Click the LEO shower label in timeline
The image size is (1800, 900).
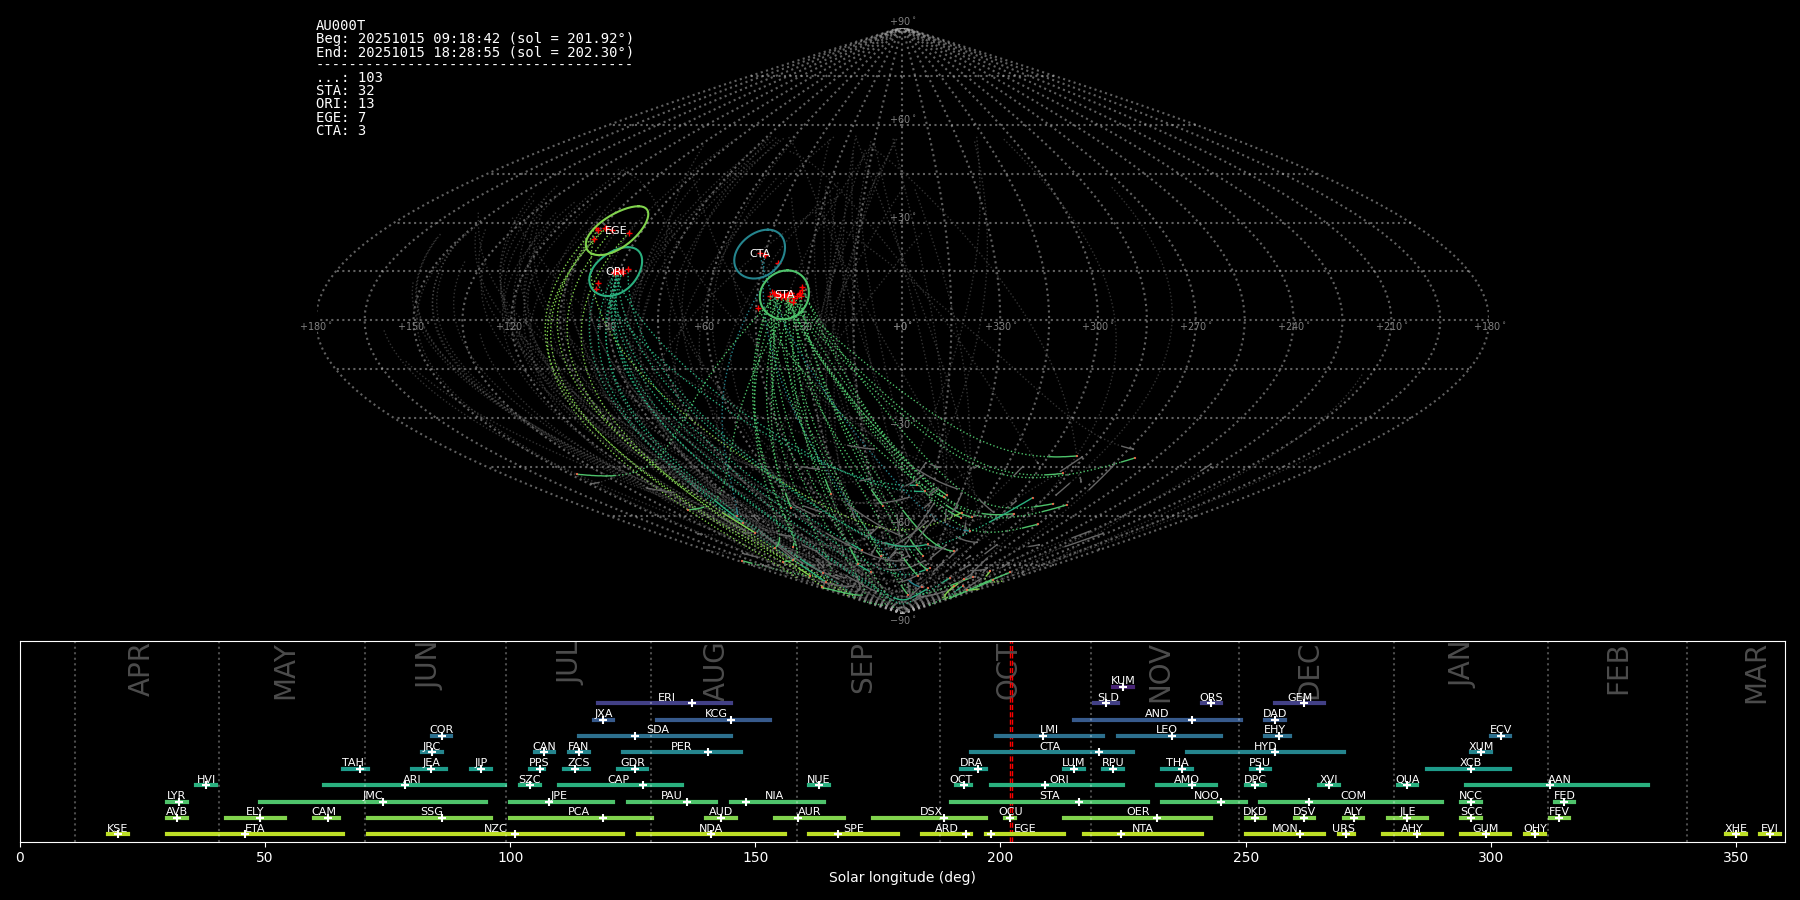[x=1166, y=730]
